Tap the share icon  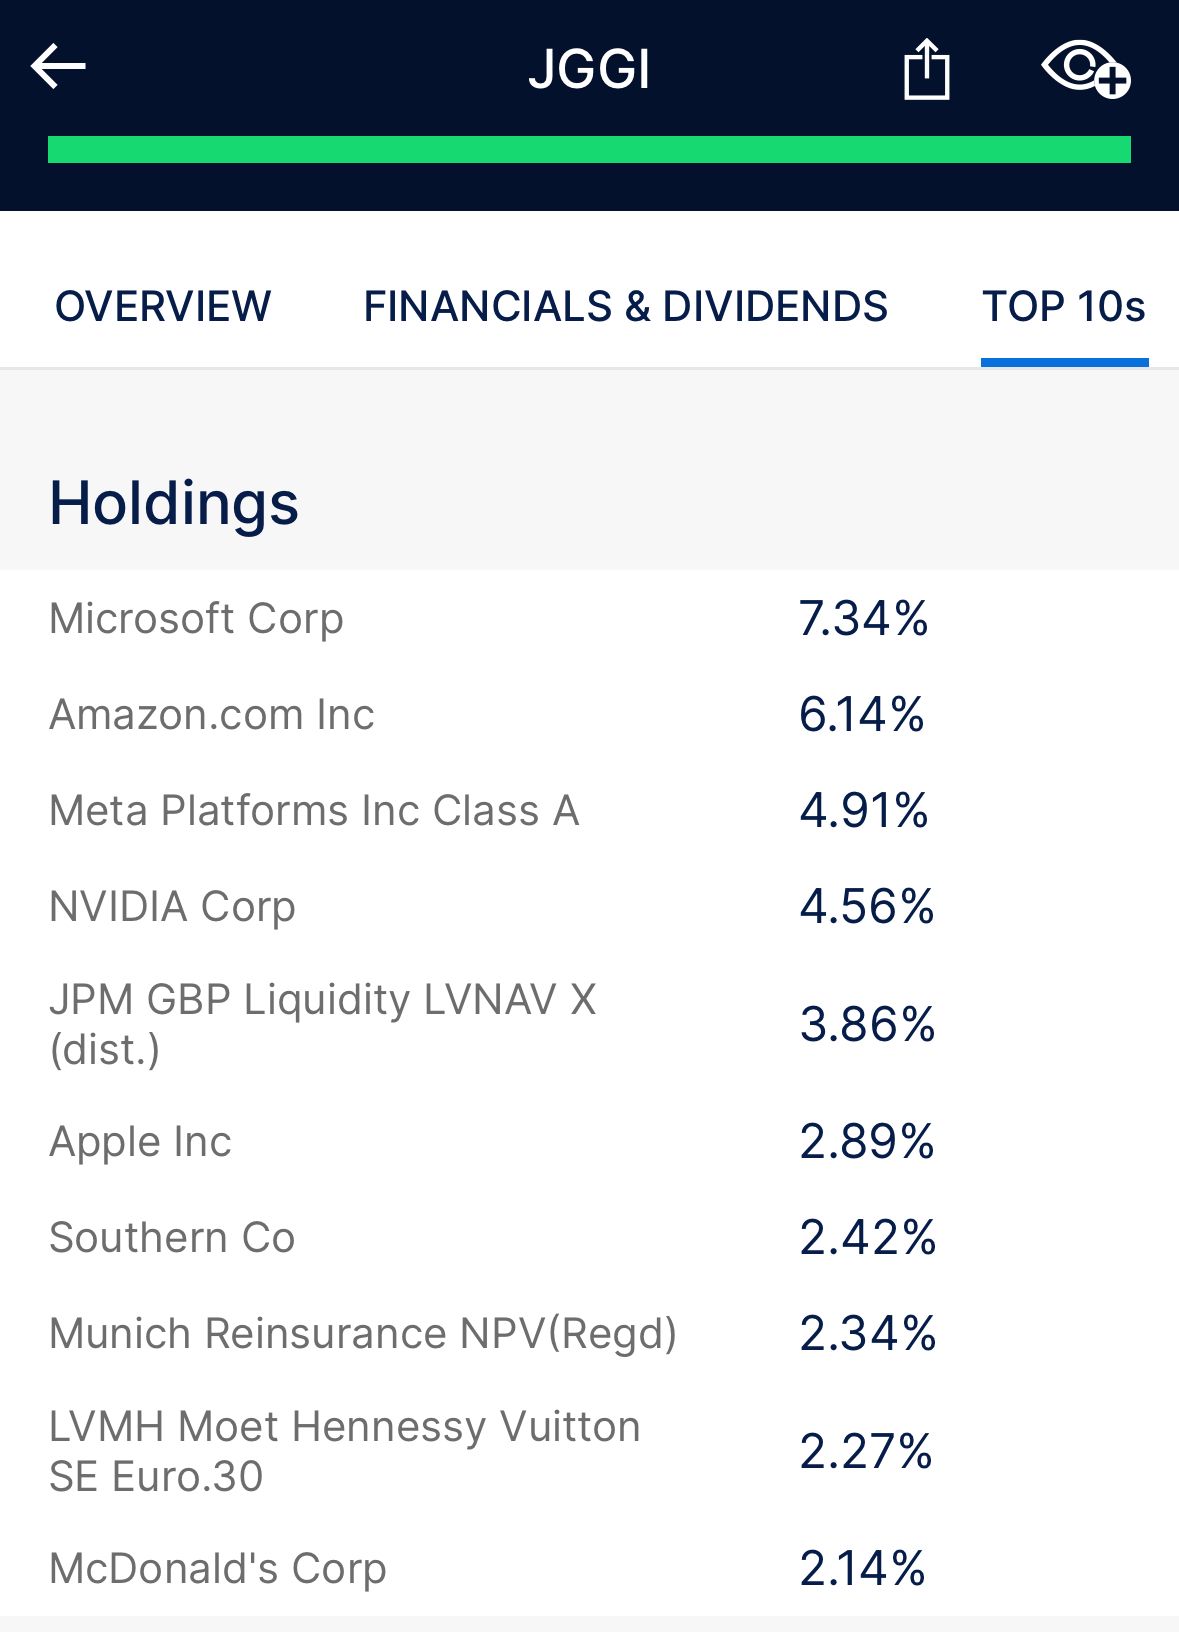coord(926,69)
